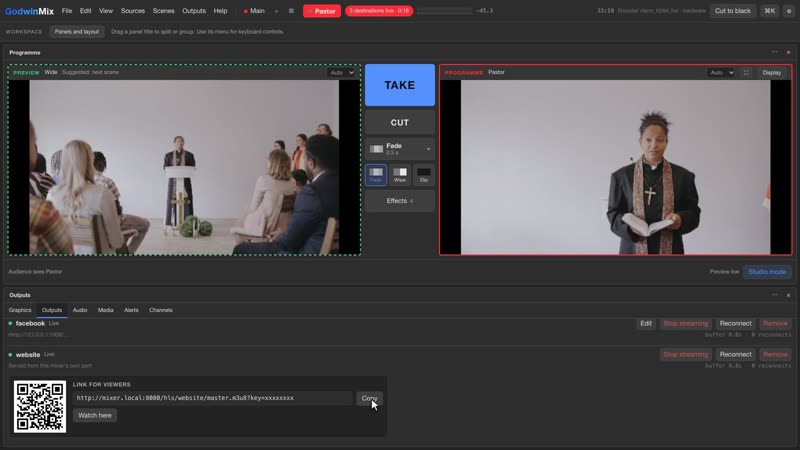Edit the facebook destination
Screen dimensions: 800x450
tap(646, 323)
